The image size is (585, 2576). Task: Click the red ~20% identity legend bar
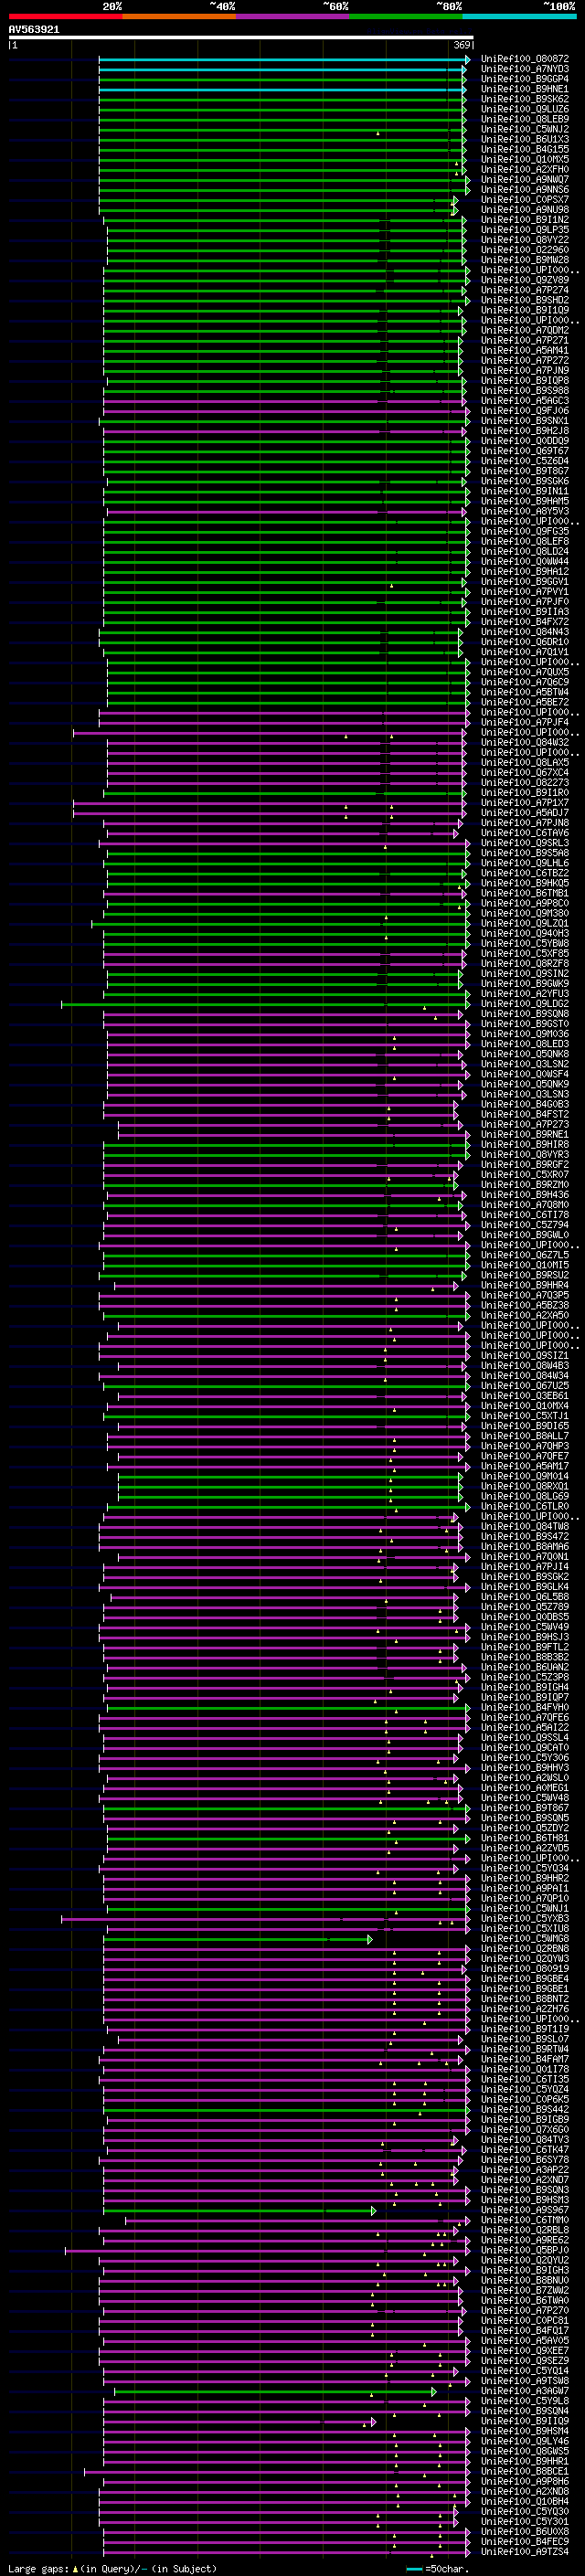pyautogui.click(x=65, y=16)
